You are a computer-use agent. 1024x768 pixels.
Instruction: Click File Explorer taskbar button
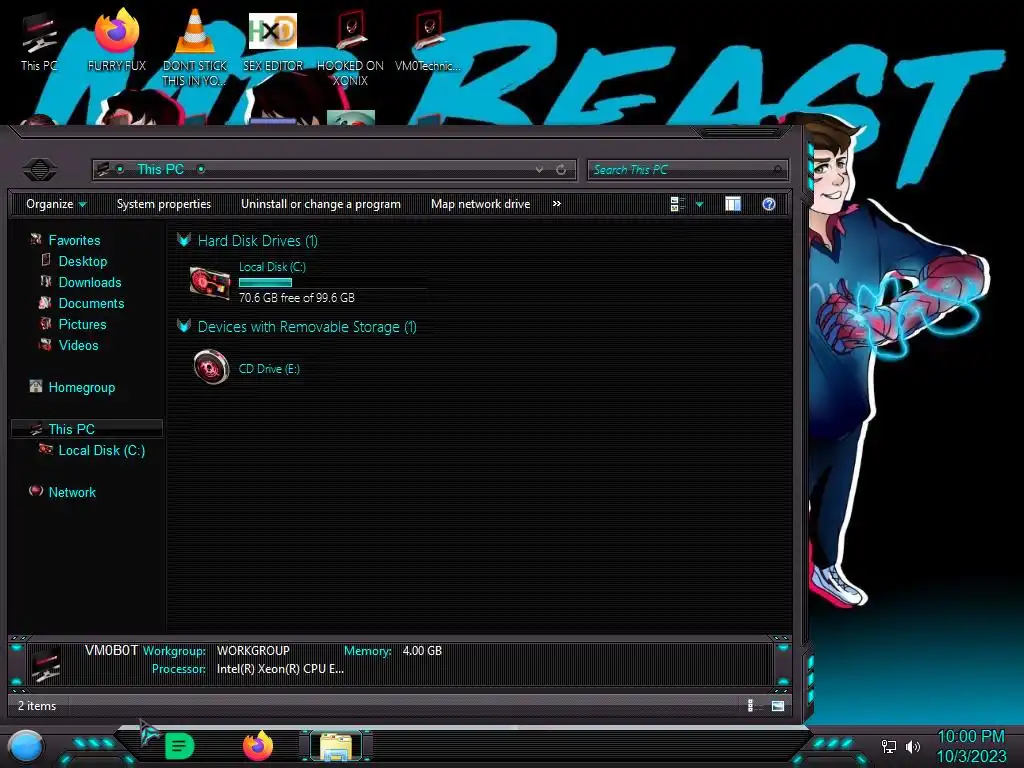click(336, 746)
